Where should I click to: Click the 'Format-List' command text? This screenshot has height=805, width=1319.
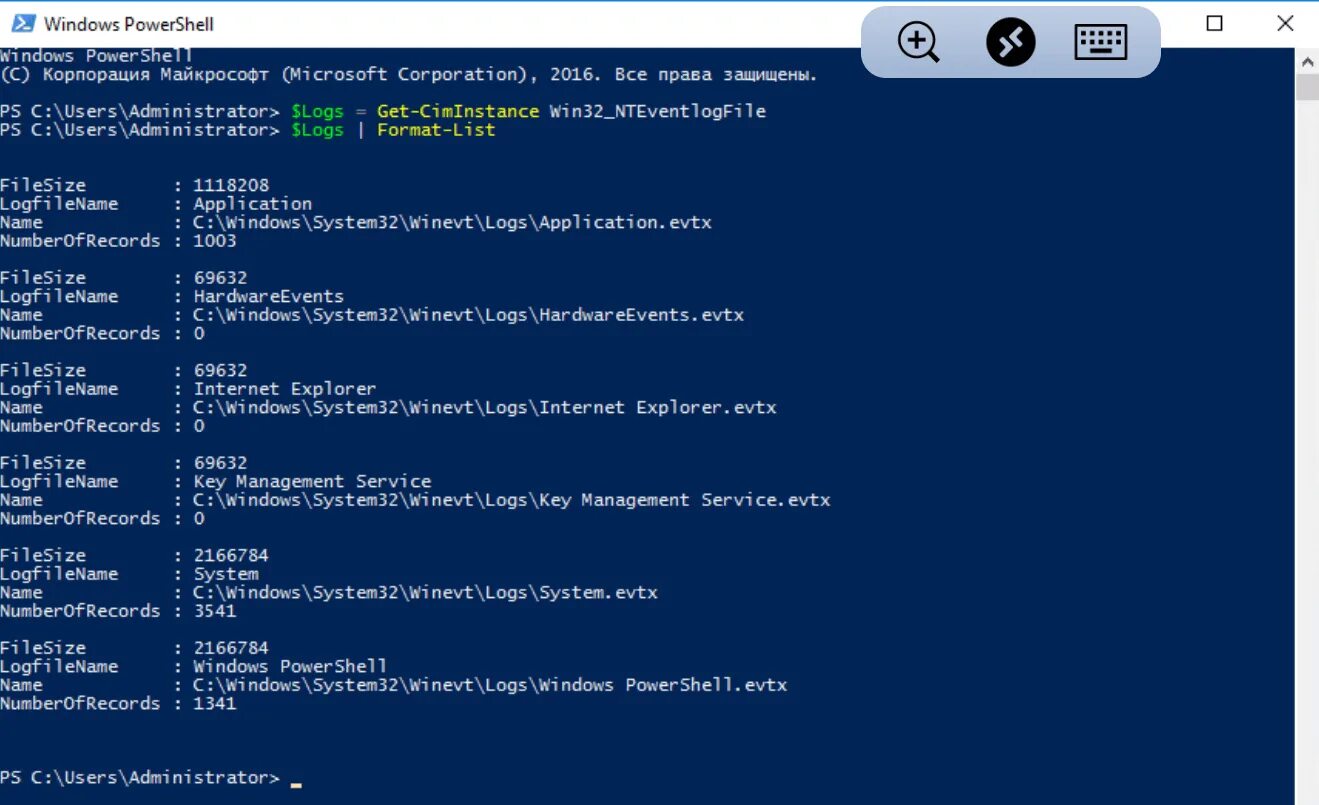(436, 130)
